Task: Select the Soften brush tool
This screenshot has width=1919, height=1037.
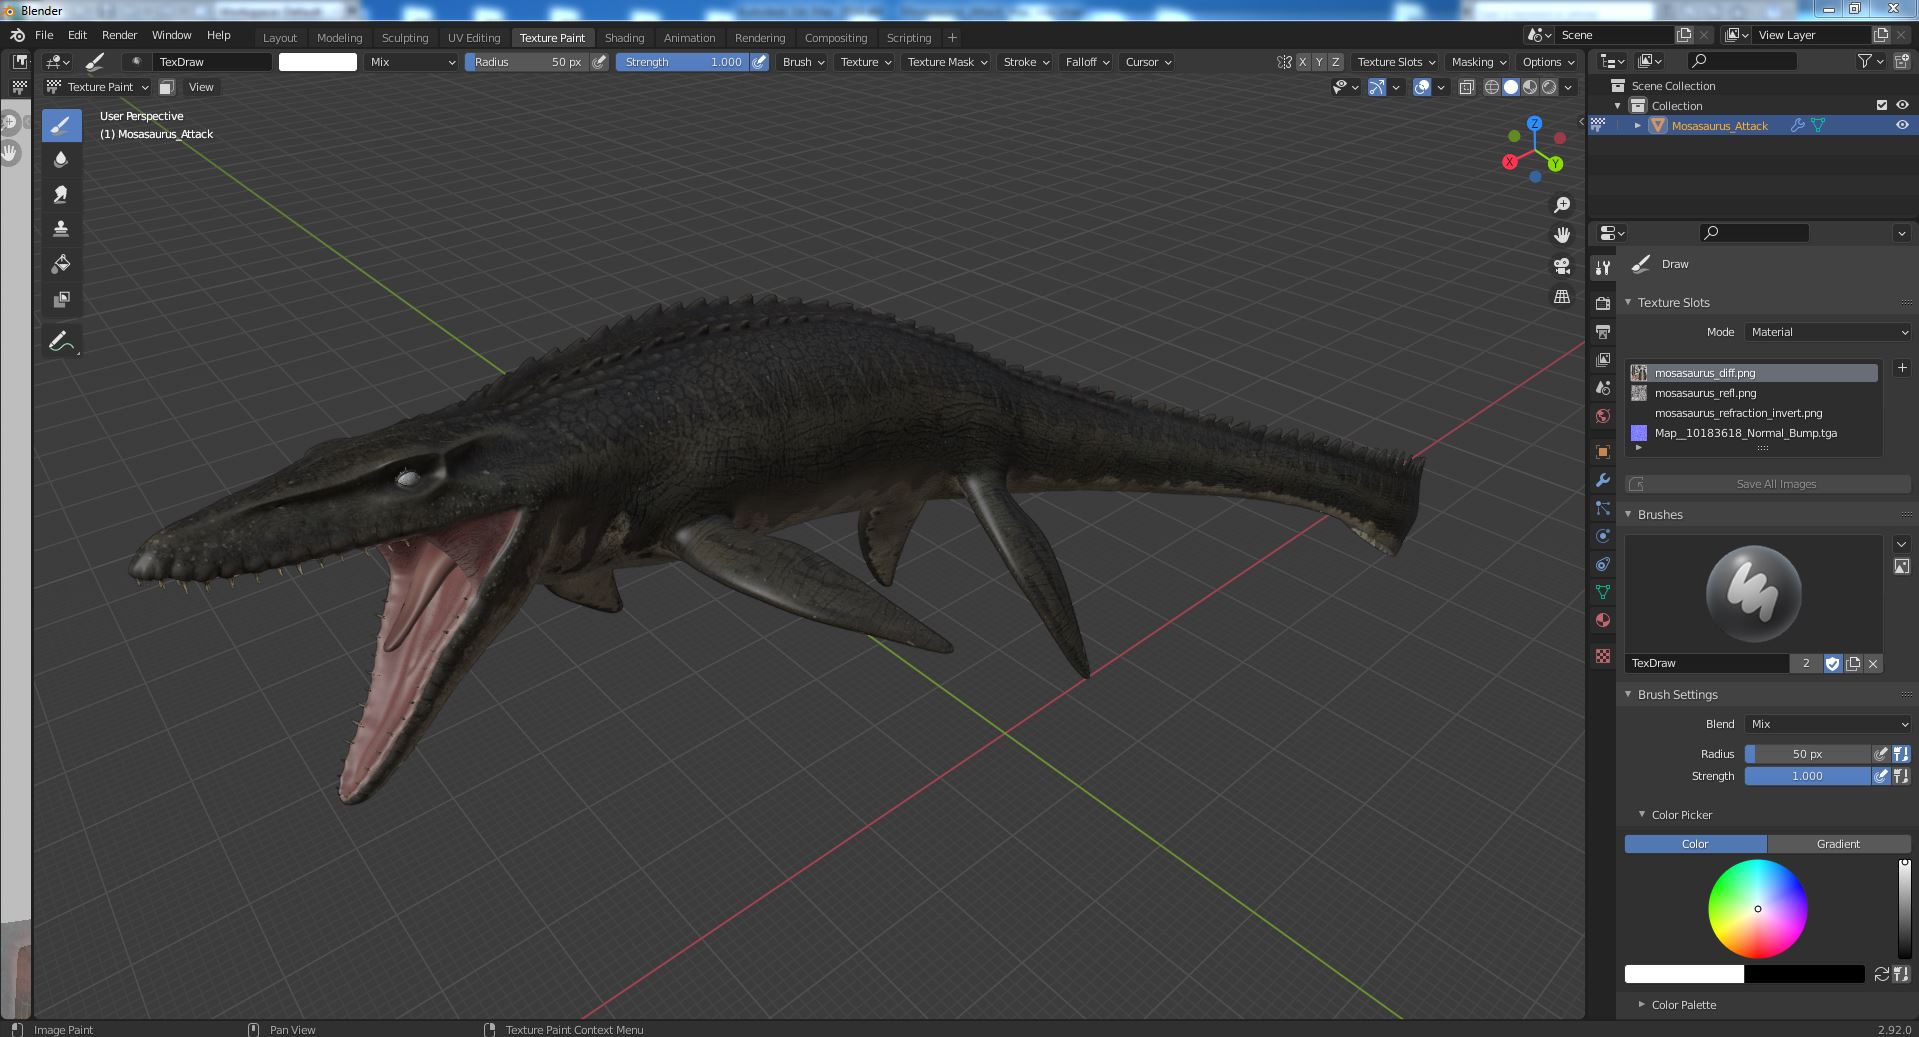Action: coord(61,160)
